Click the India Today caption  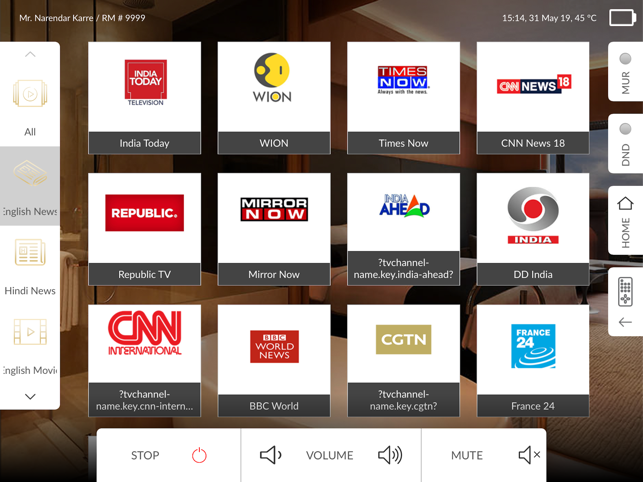144,143
